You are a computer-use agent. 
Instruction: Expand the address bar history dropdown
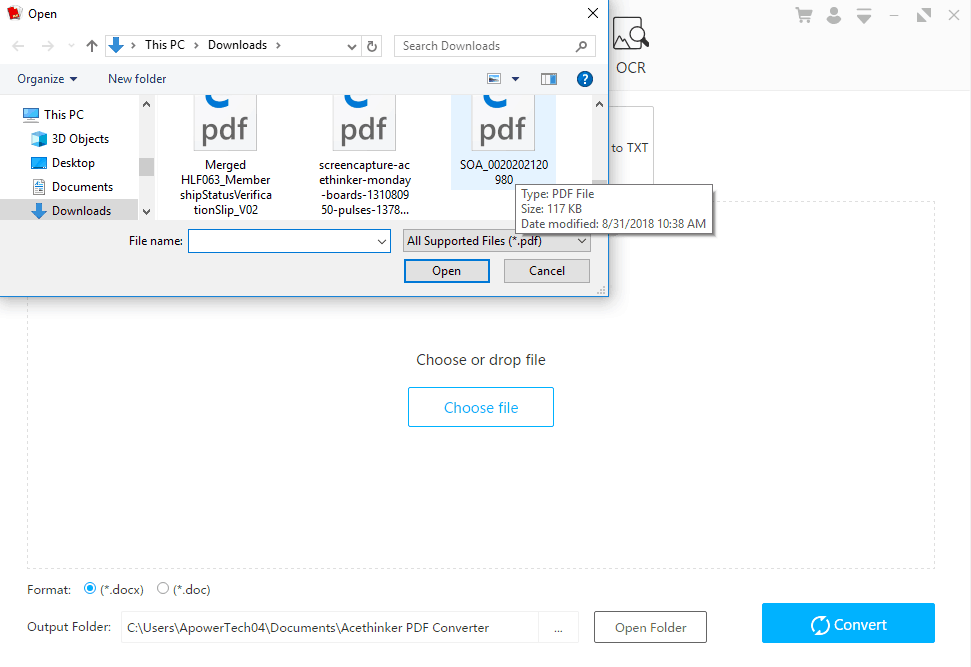pos(351,46)
